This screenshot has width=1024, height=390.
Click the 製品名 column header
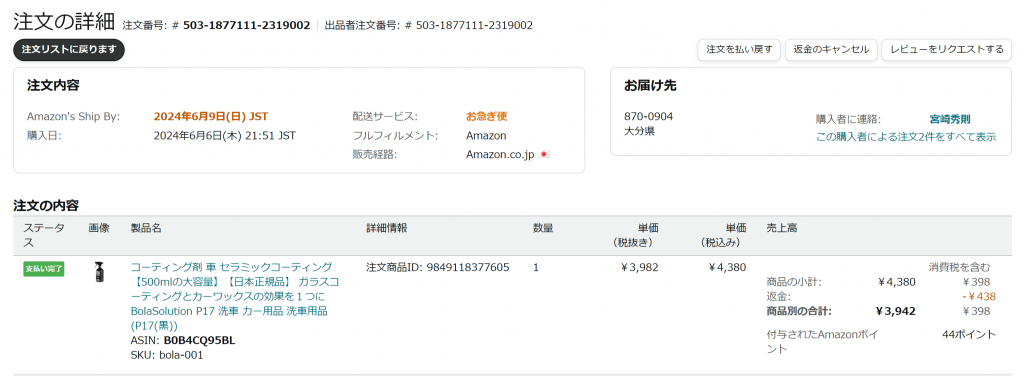tap(146, 228)
